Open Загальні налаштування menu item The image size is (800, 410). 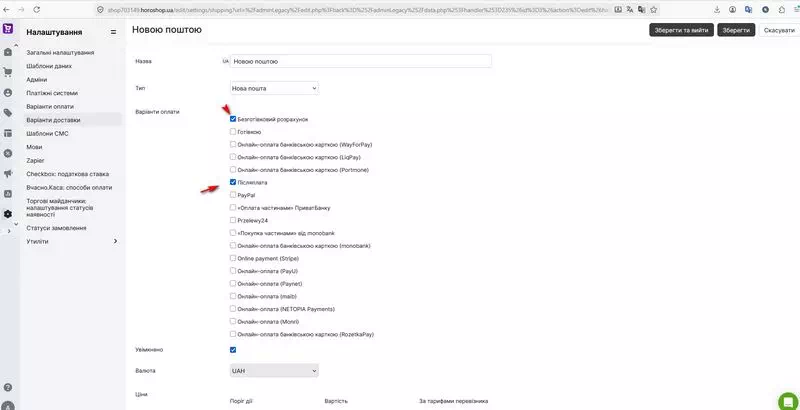[x=60, y=53]
